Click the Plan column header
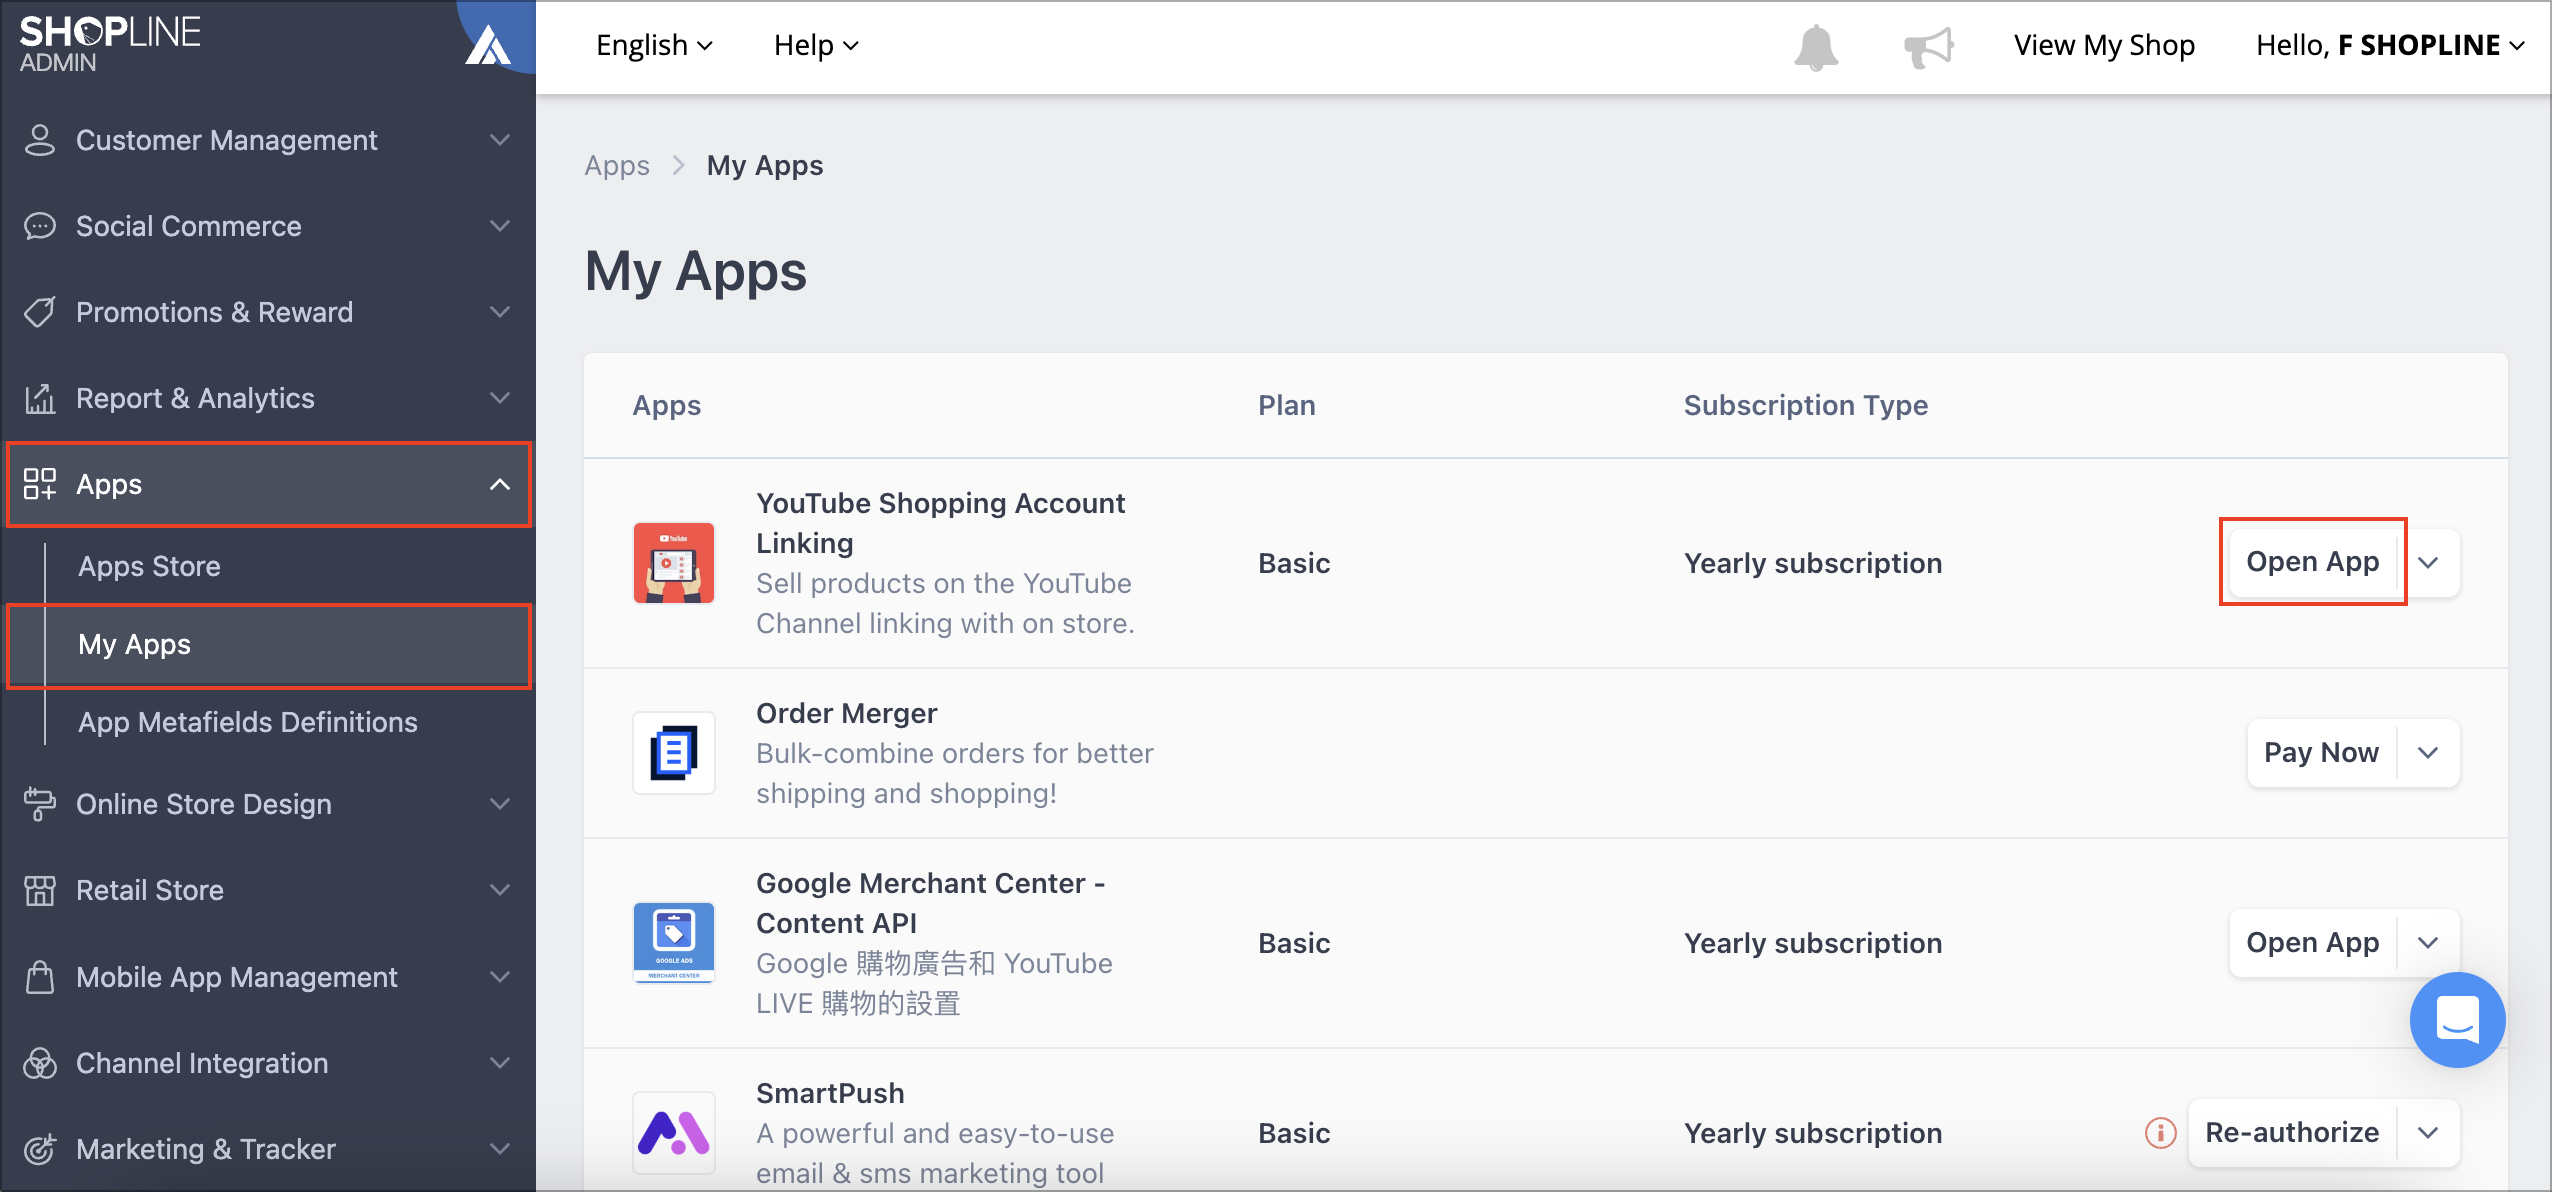 1286,405
